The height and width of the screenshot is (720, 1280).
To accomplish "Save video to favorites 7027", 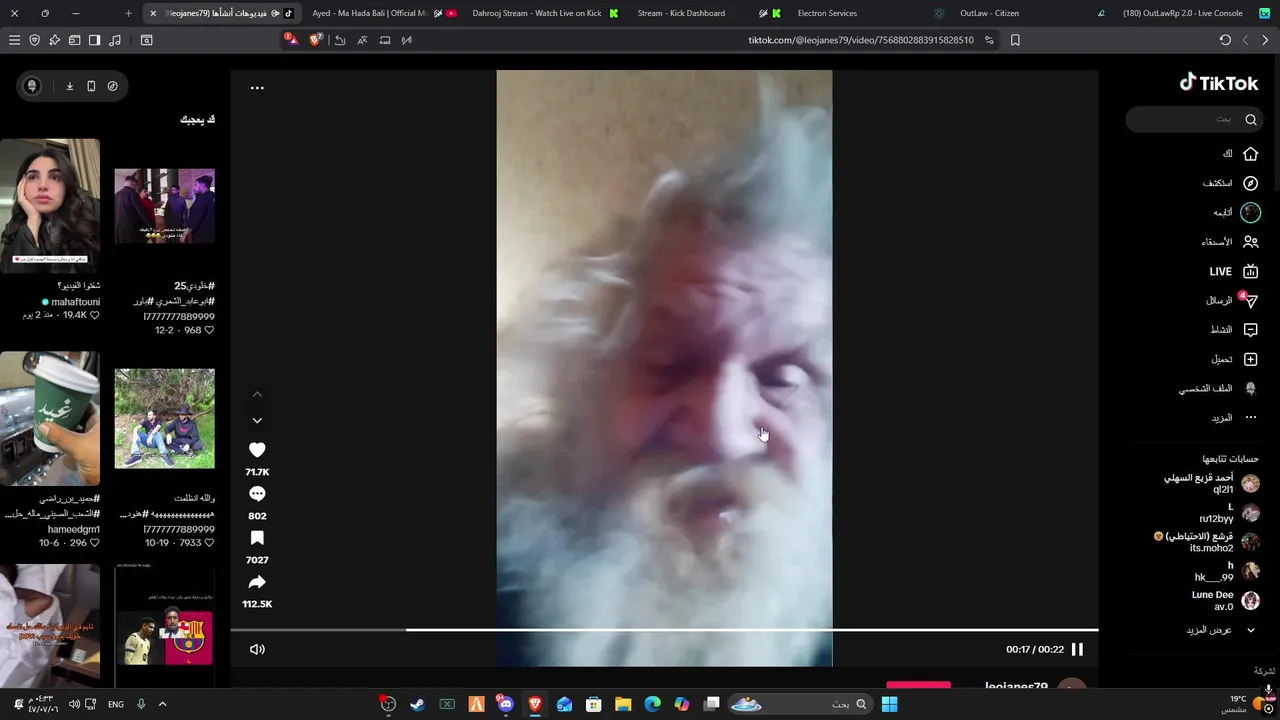I will click(x=257, y=538).
